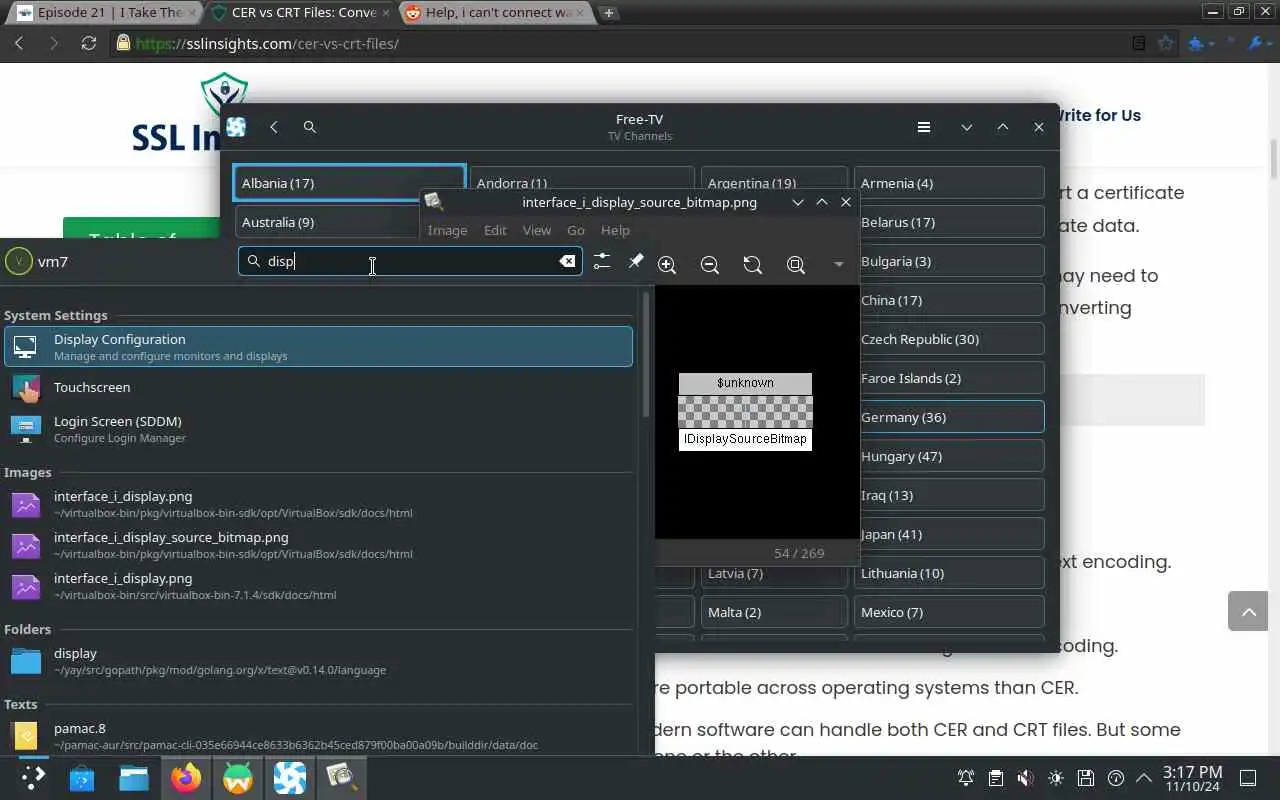This screenshot has height=800, width=1280.
Task: Click vm7 user avatar in launcher
Action: (18, 261)
